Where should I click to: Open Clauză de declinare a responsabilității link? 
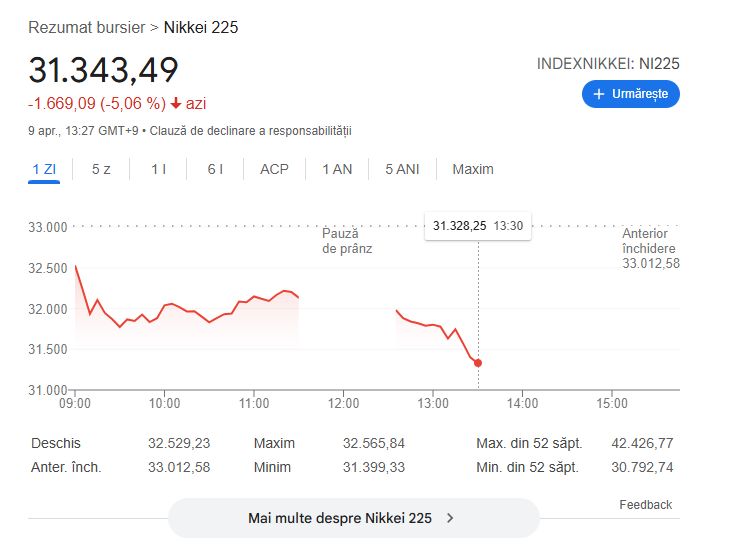251,131
